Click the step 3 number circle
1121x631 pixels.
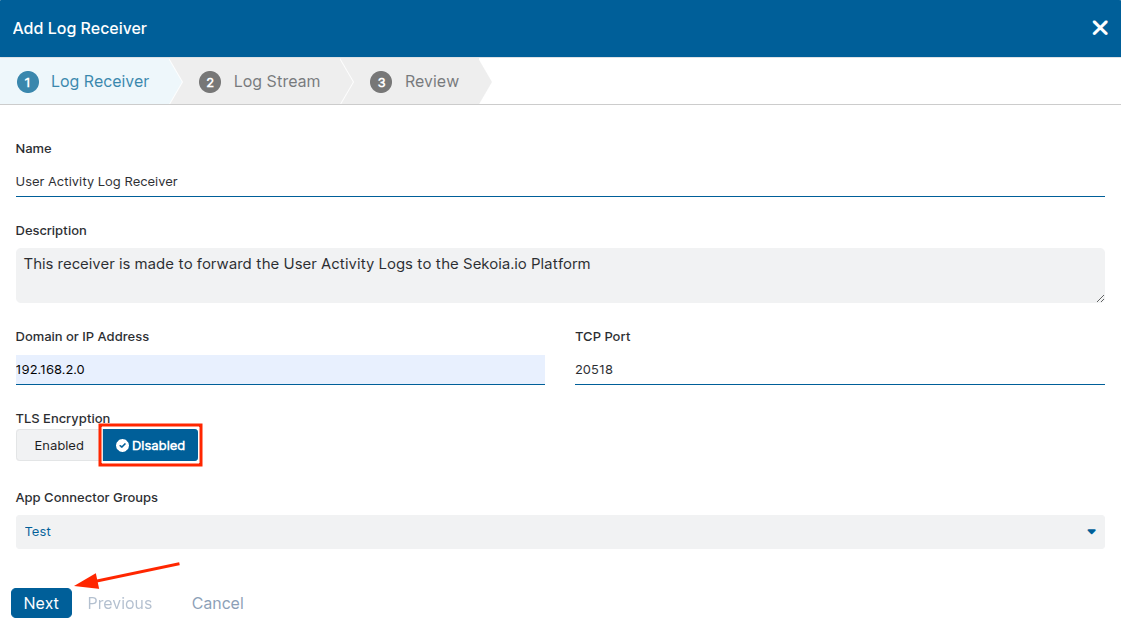pos(381,82)
